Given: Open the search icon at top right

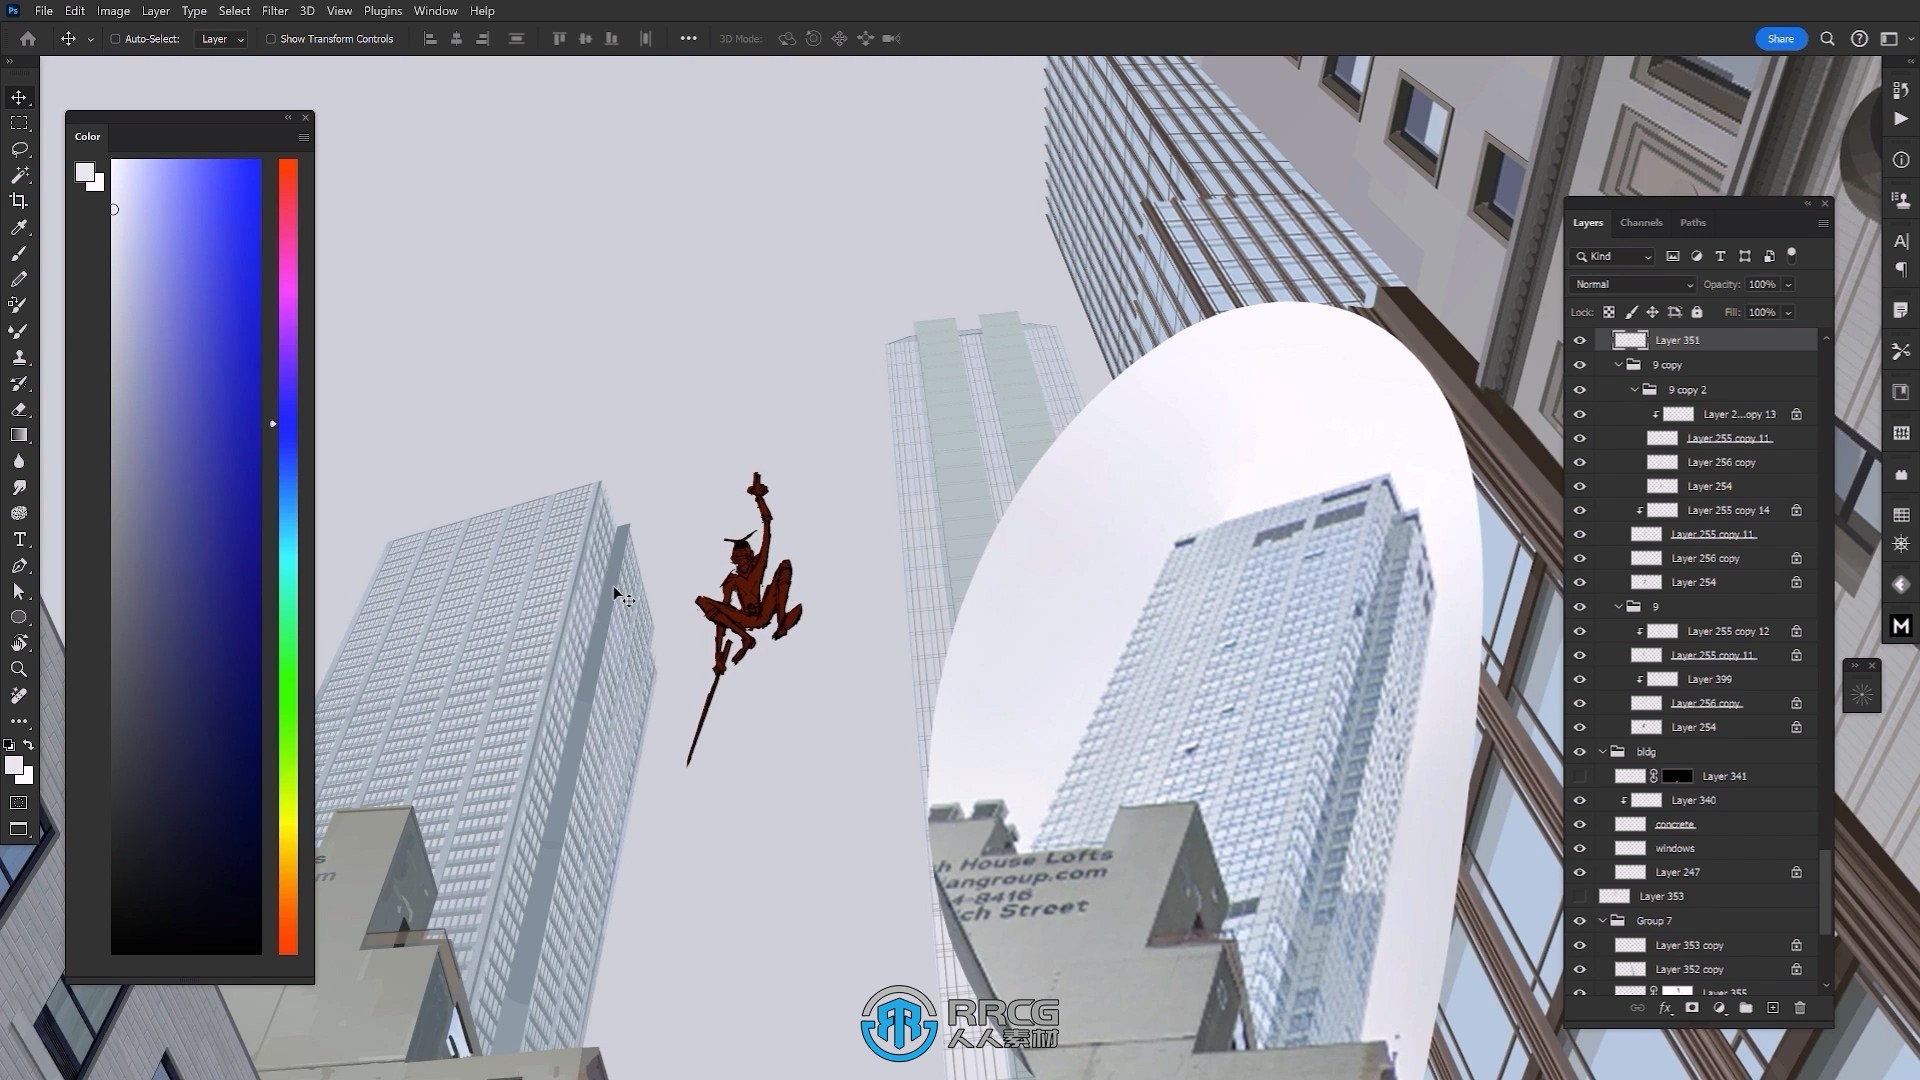Looking at the screenshot, I should pos(1827,39).
